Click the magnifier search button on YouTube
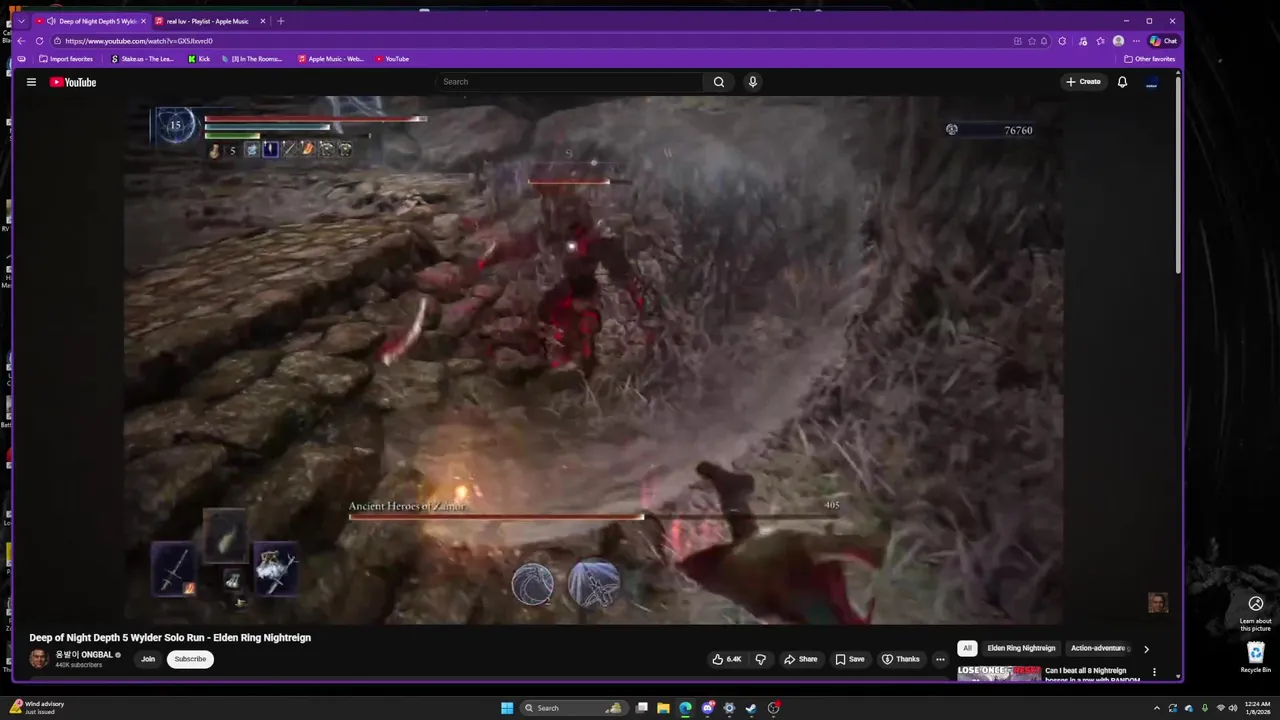This screenshot has width=1280, height=720. (x=719, y=82)
